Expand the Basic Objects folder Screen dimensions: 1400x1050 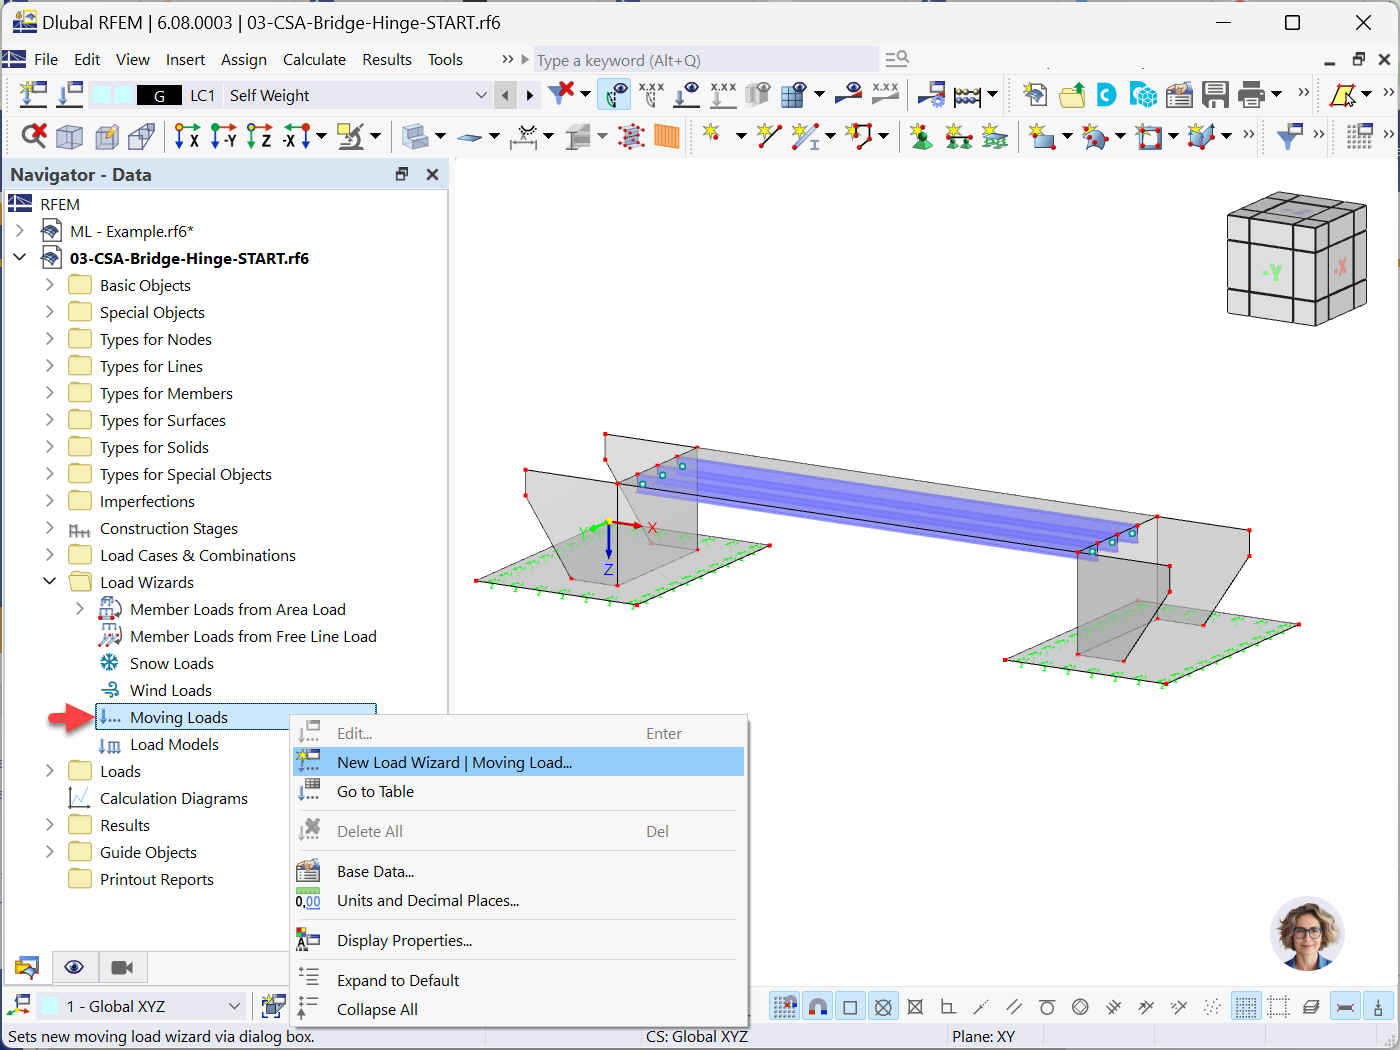click(49, 285)
